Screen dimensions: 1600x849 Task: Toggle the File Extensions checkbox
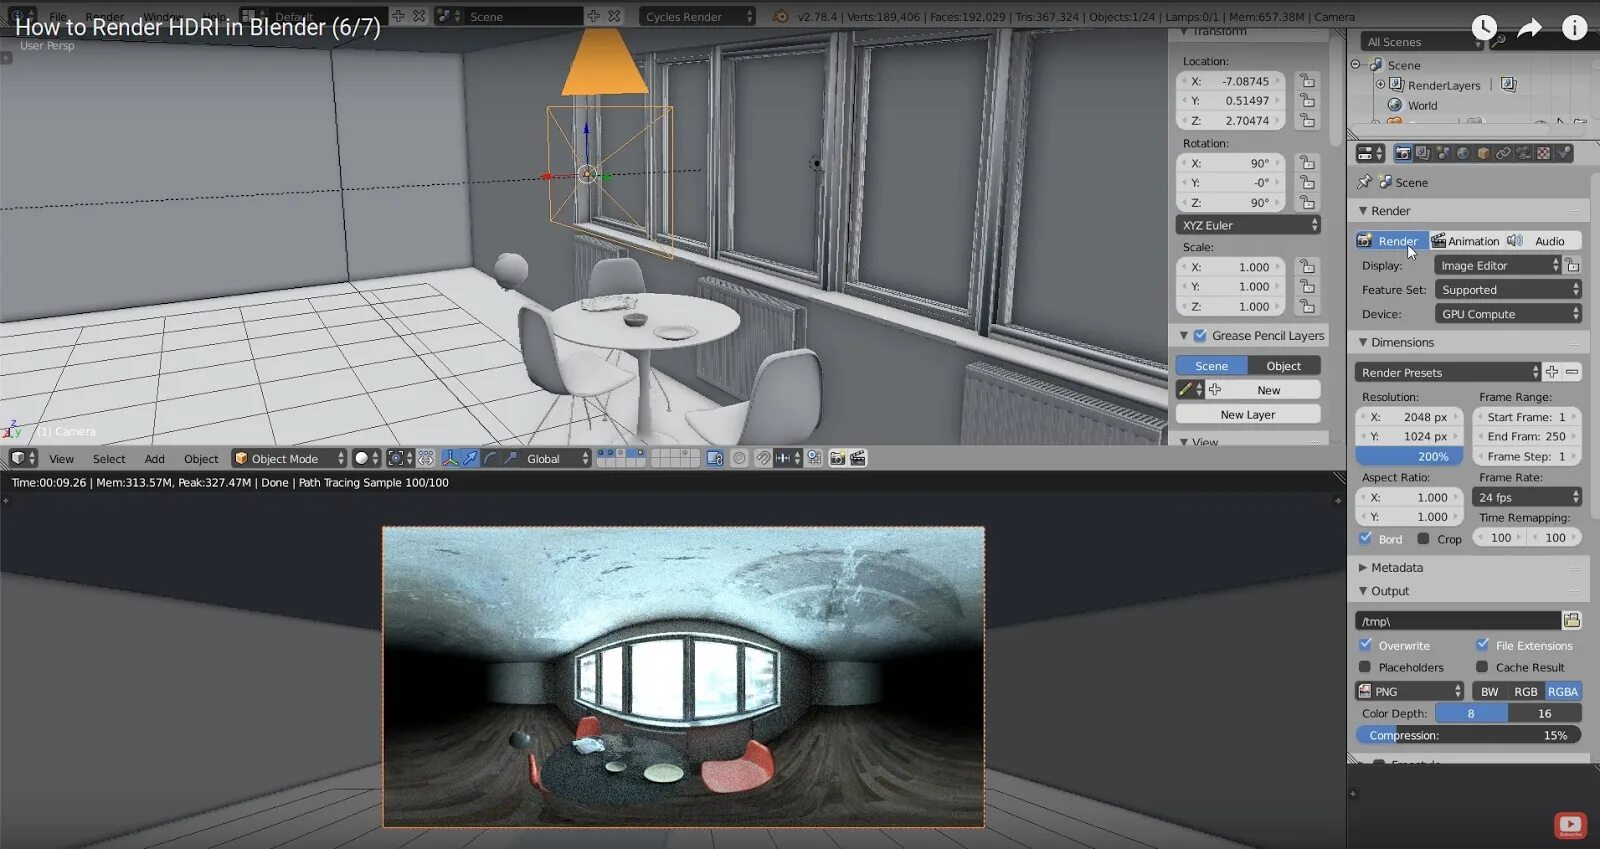[1483, 645]
